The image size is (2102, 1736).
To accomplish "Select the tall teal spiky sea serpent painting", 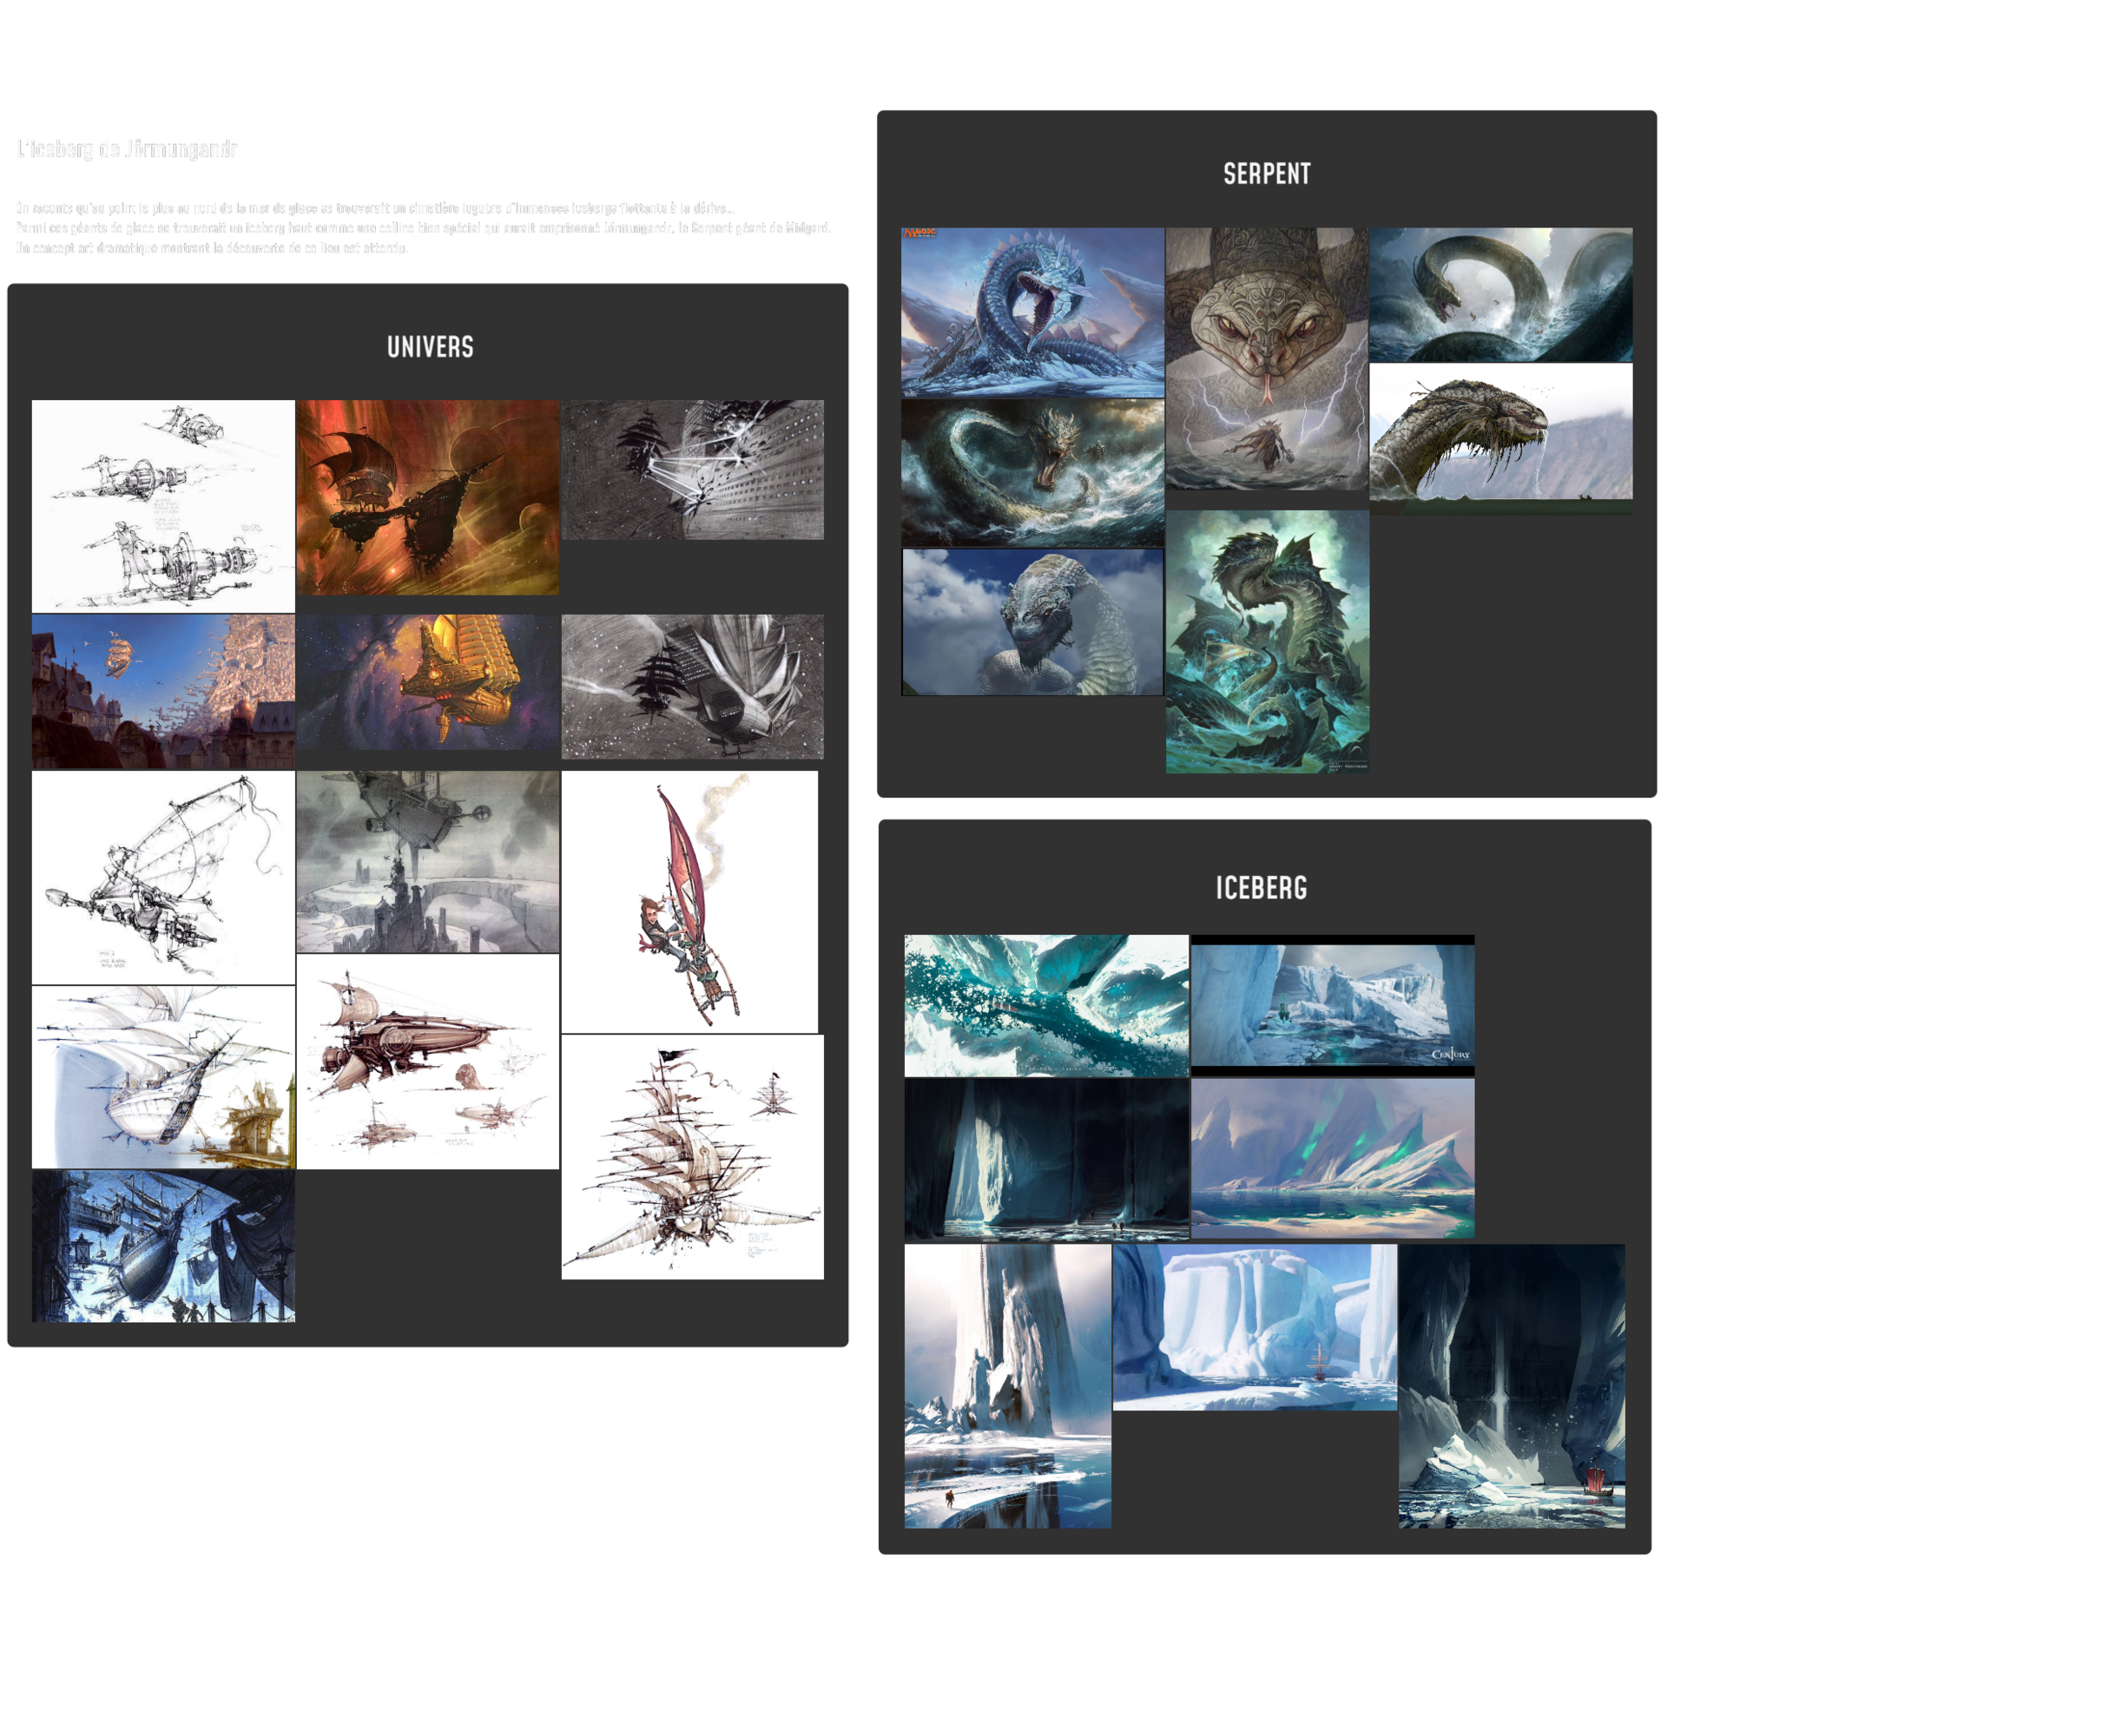I will pos(1266,641).
